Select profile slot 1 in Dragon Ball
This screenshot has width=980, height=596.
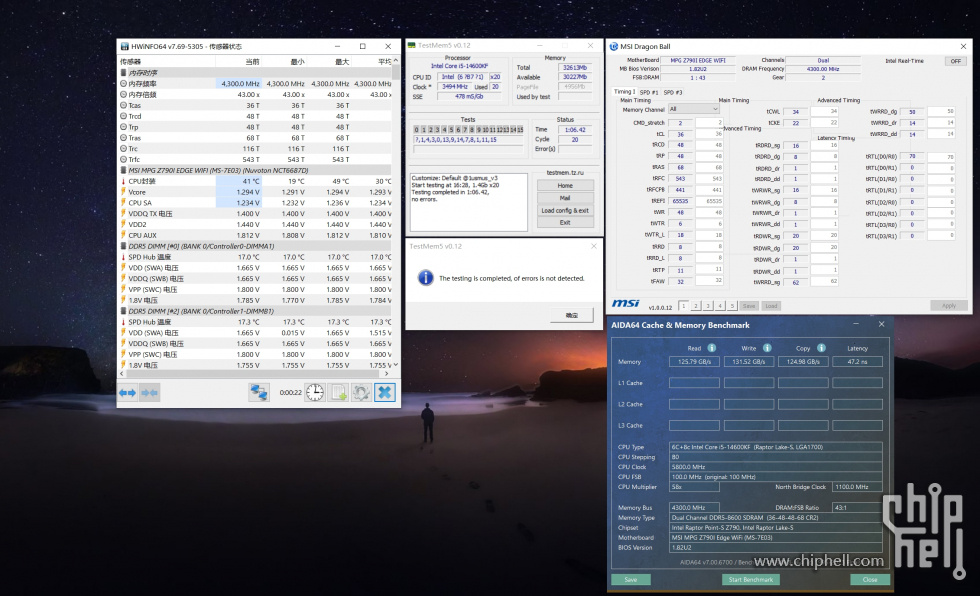(684, 305)
